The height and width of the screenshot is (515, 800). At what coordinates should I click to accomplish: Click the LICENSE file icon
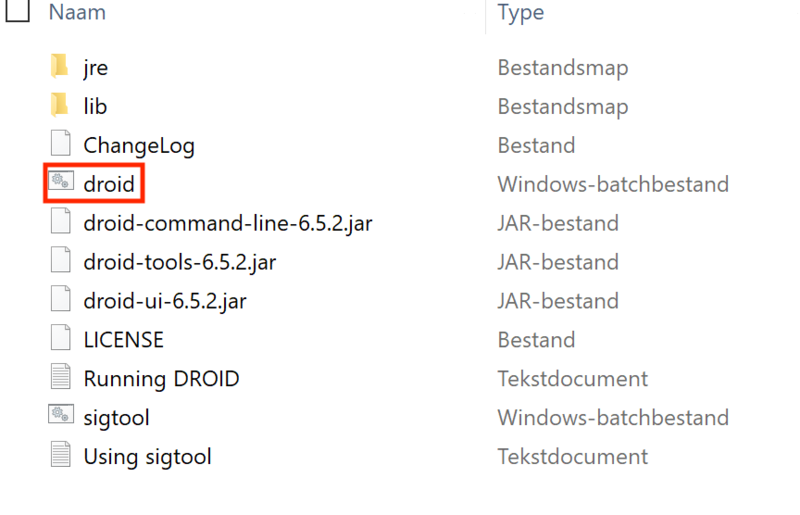(60, 340)
